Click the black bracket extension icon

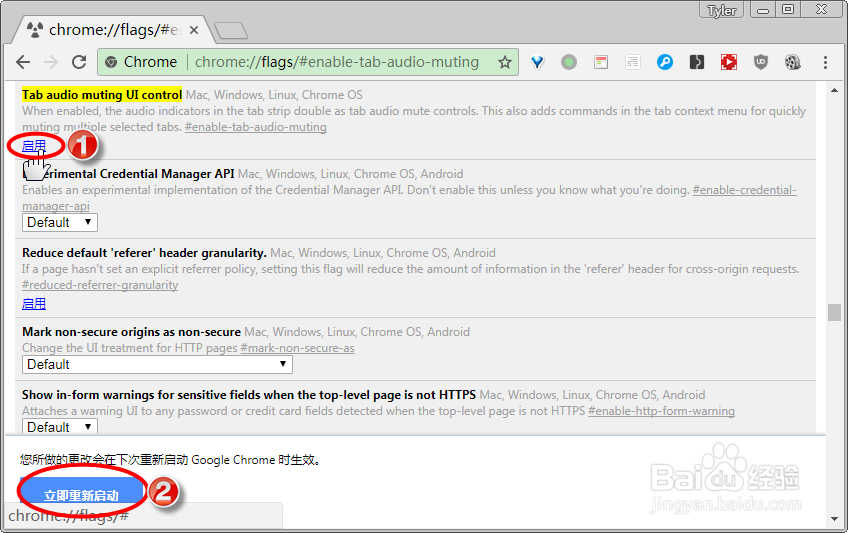click(697, 63)
